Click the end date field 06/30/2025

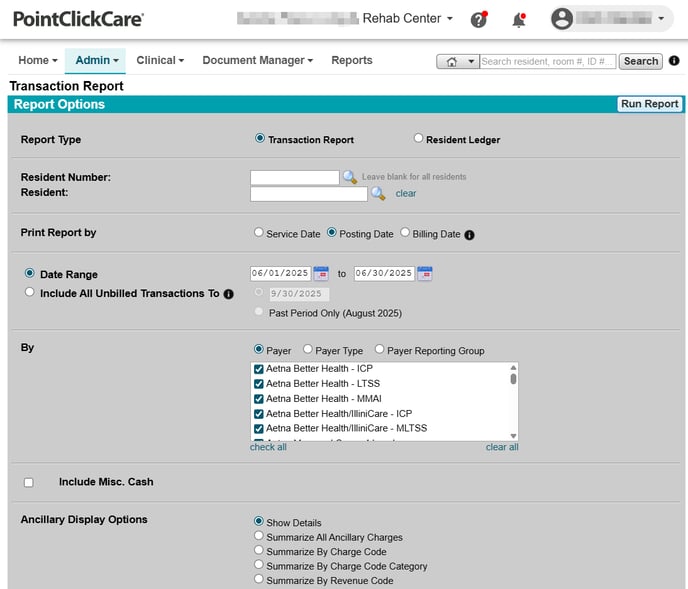384,273
